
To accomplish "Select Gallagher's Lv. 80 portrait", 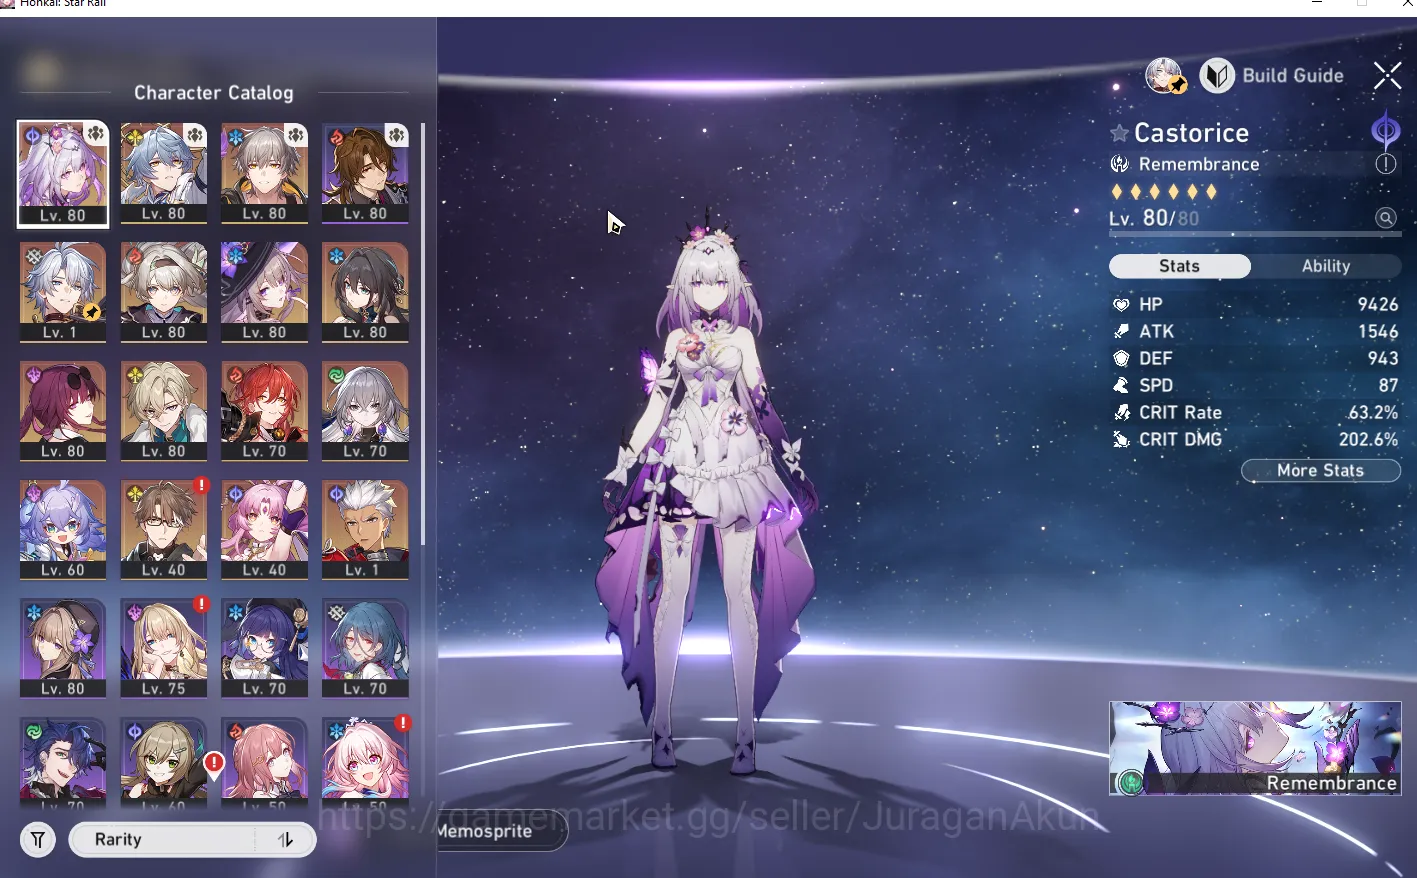I will [x=365, y=174].
